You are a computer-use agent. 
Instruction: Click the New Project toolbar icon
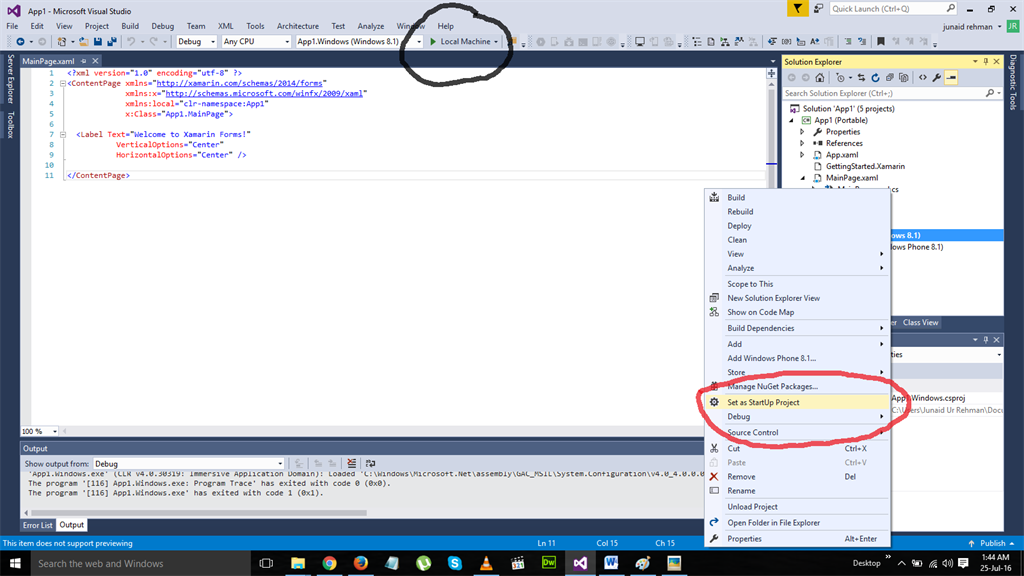(x=61, y=42)
